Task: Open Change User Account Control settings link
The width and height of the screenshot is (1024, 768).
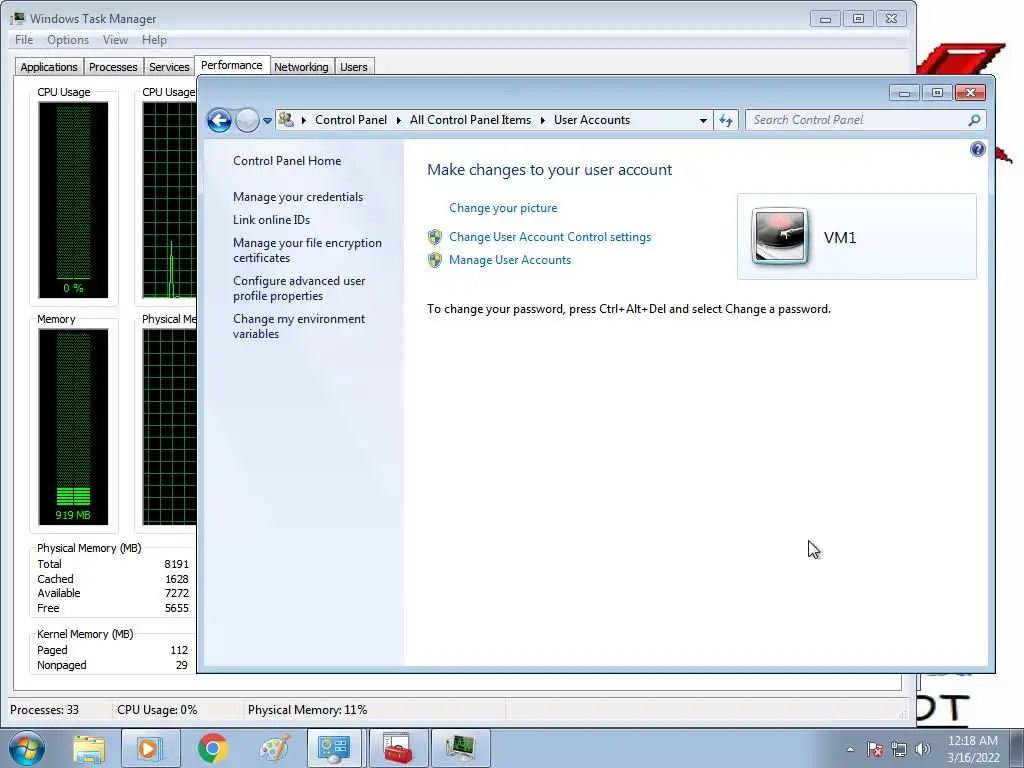Action: point(550,237)
